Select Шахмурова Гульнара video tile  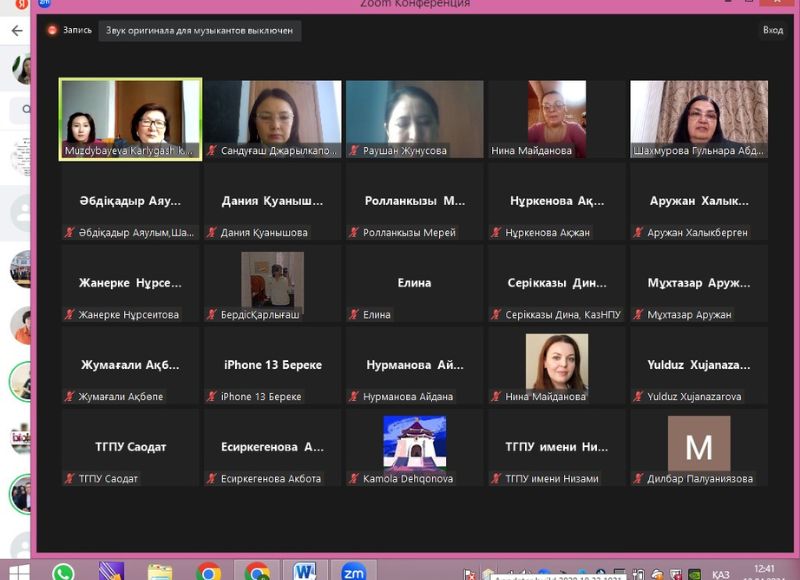point(699,119)
